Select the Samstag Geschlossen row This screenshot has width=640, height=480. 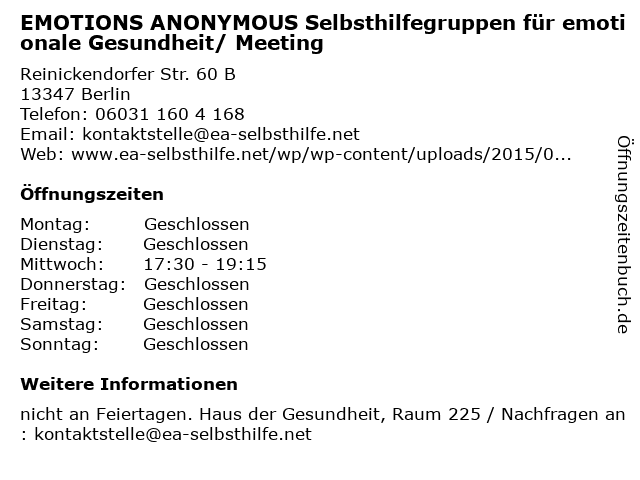tap(134, 324)
